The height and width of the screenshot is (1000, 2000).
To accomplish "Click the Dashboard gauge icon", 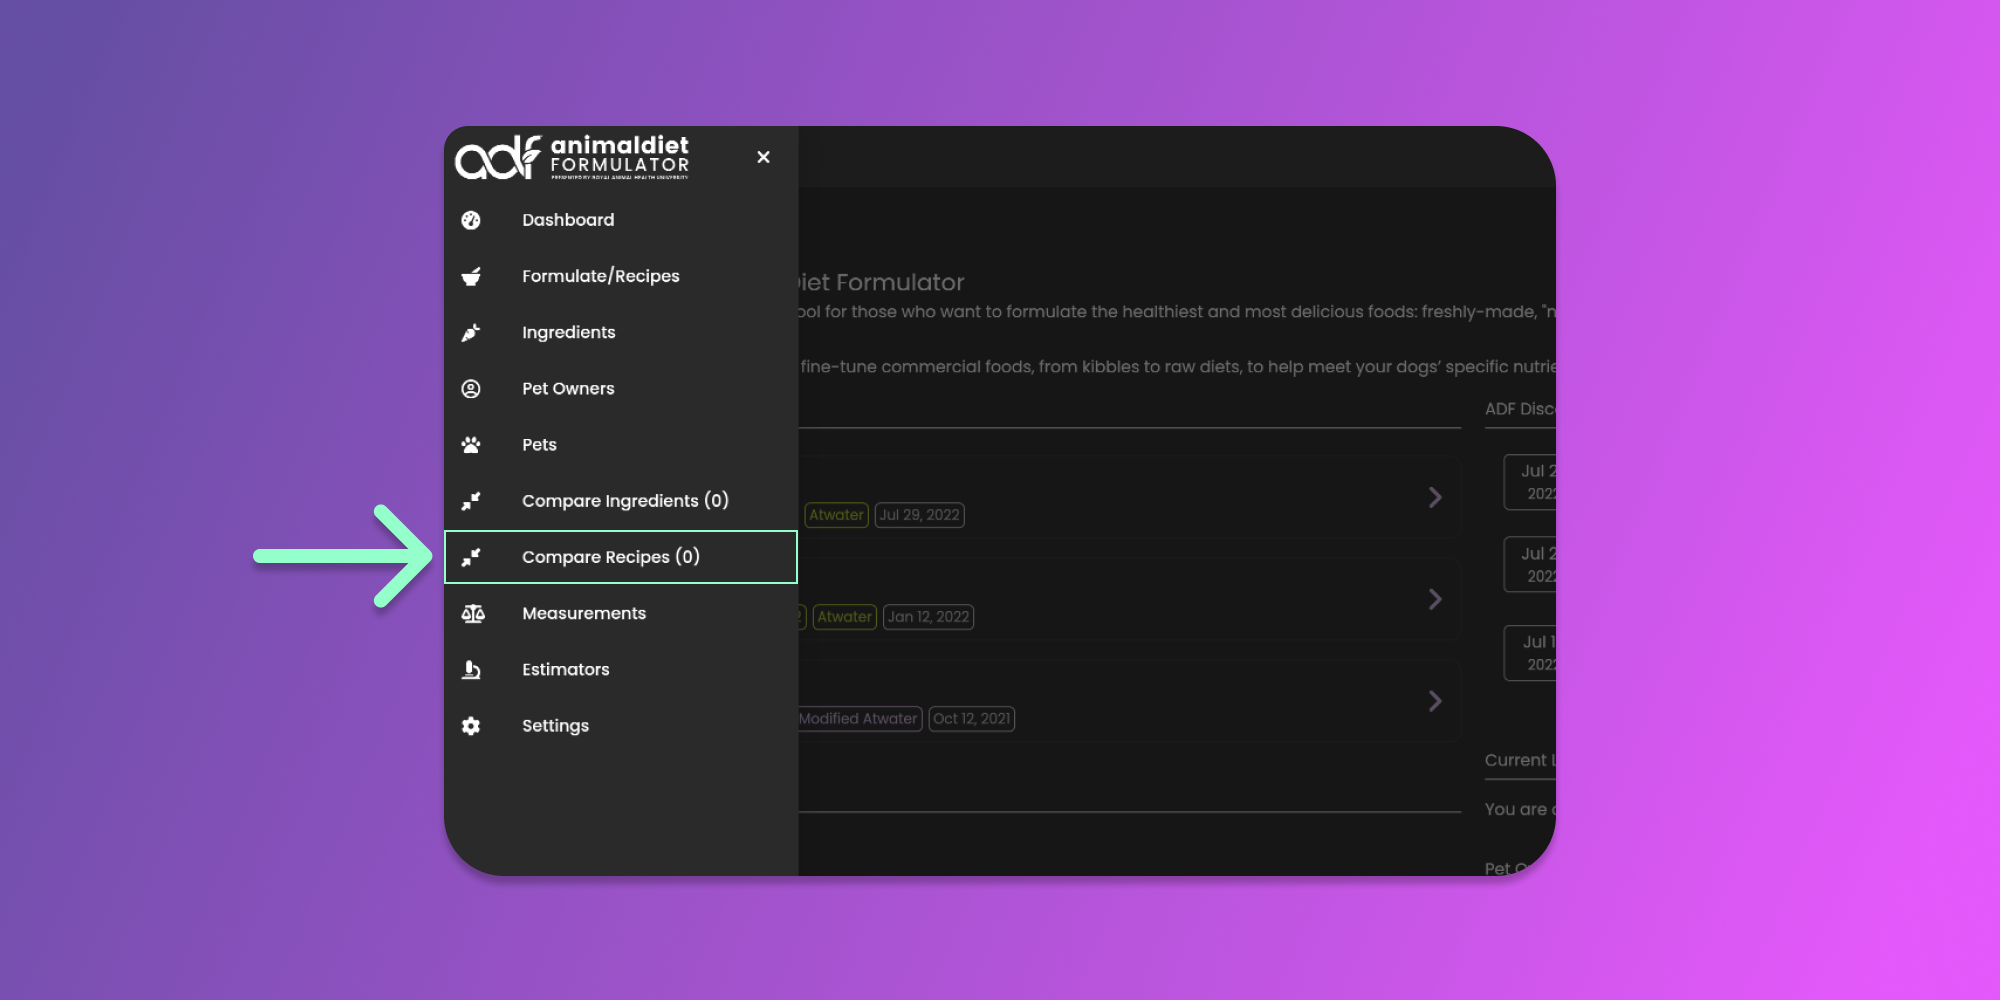I will pos(471,220).
